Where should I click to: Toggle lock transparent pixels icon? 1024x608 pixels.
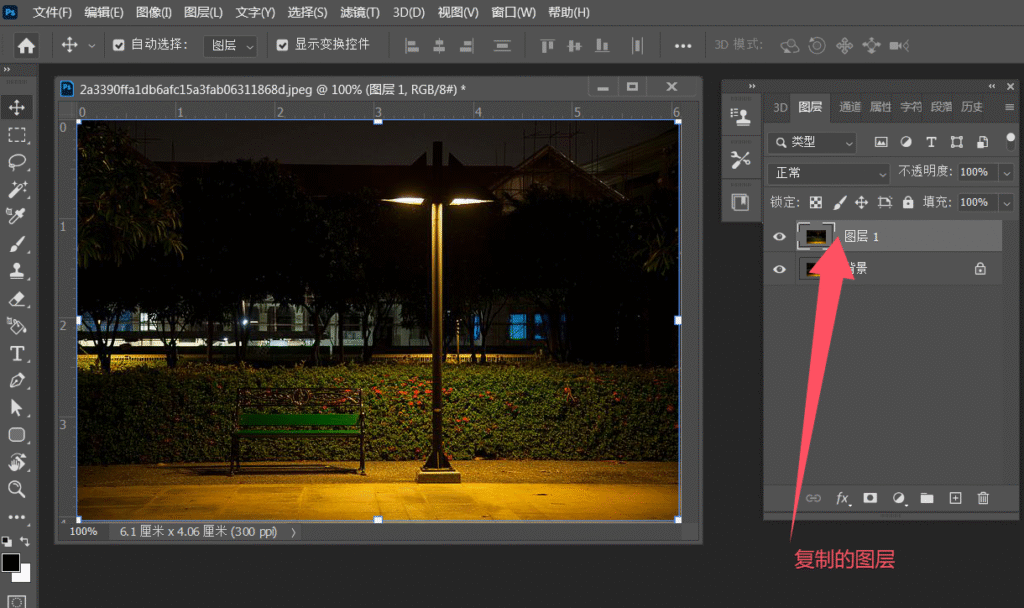pyautogui.click(x=816, y=202)
